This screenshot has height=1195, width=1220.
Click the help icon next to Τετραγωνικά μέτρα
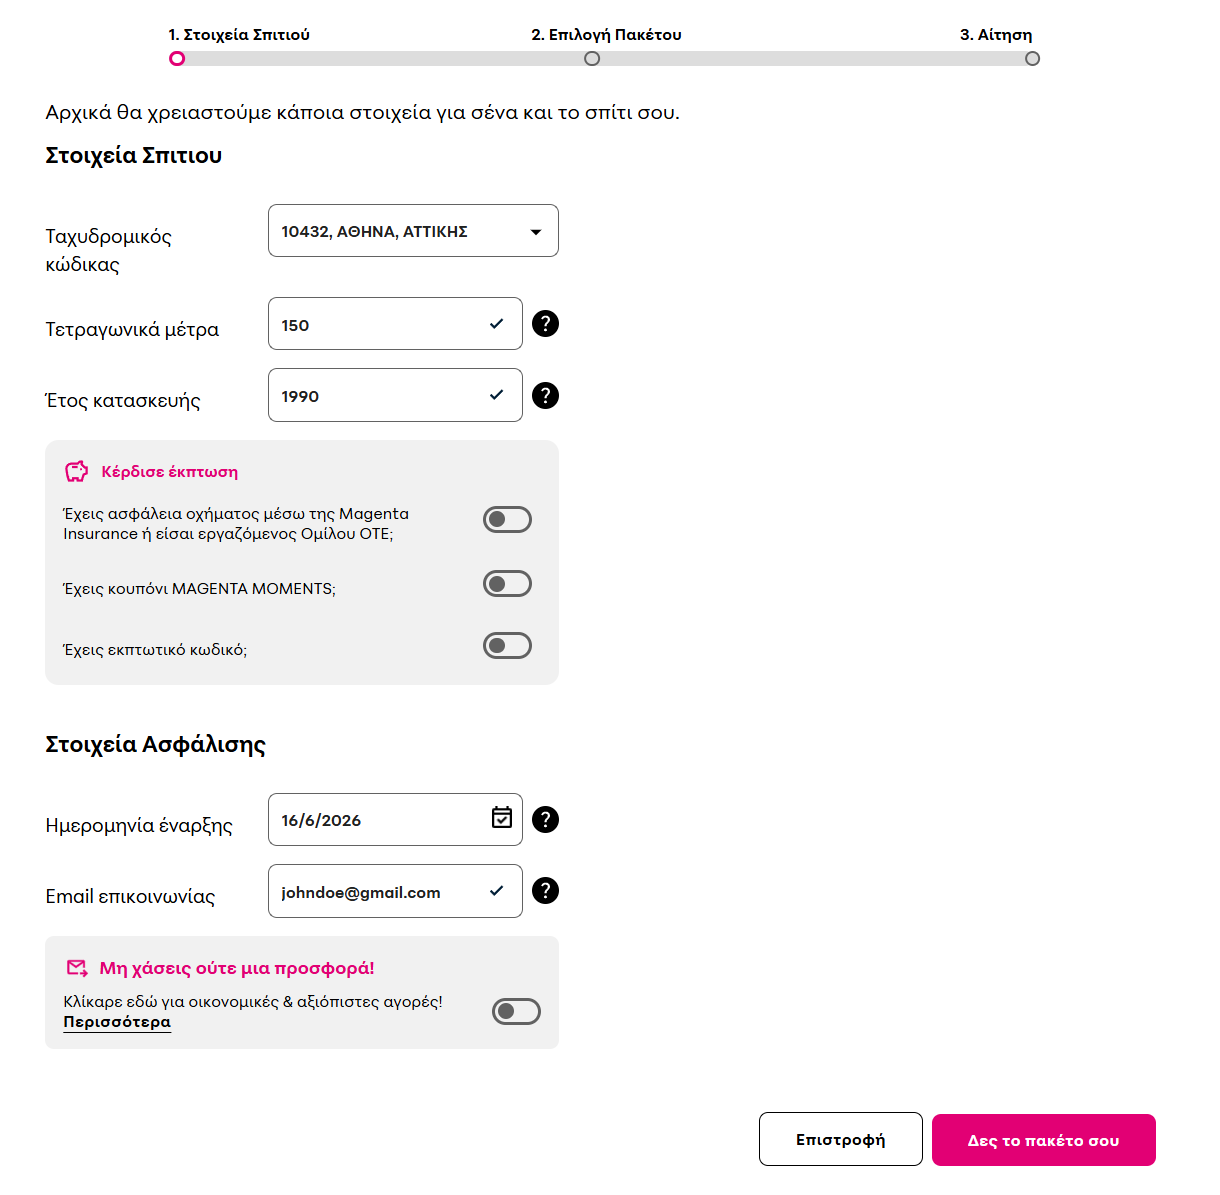[x=545, y=324]
